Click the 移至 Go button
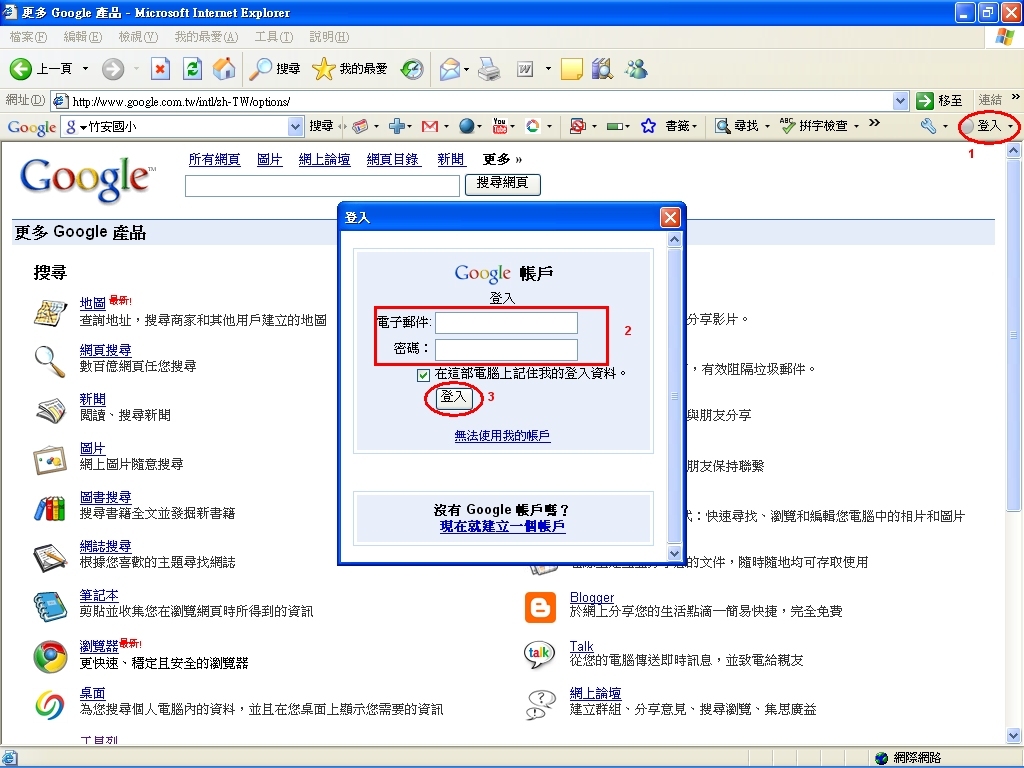Screen dimensions: 1024x768 pos(940,101)
